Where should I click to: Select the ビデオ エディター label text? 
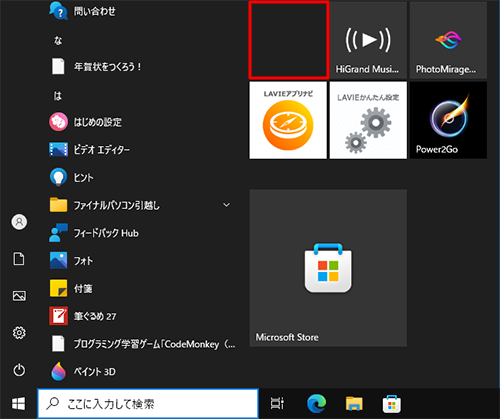pos(102,150)
